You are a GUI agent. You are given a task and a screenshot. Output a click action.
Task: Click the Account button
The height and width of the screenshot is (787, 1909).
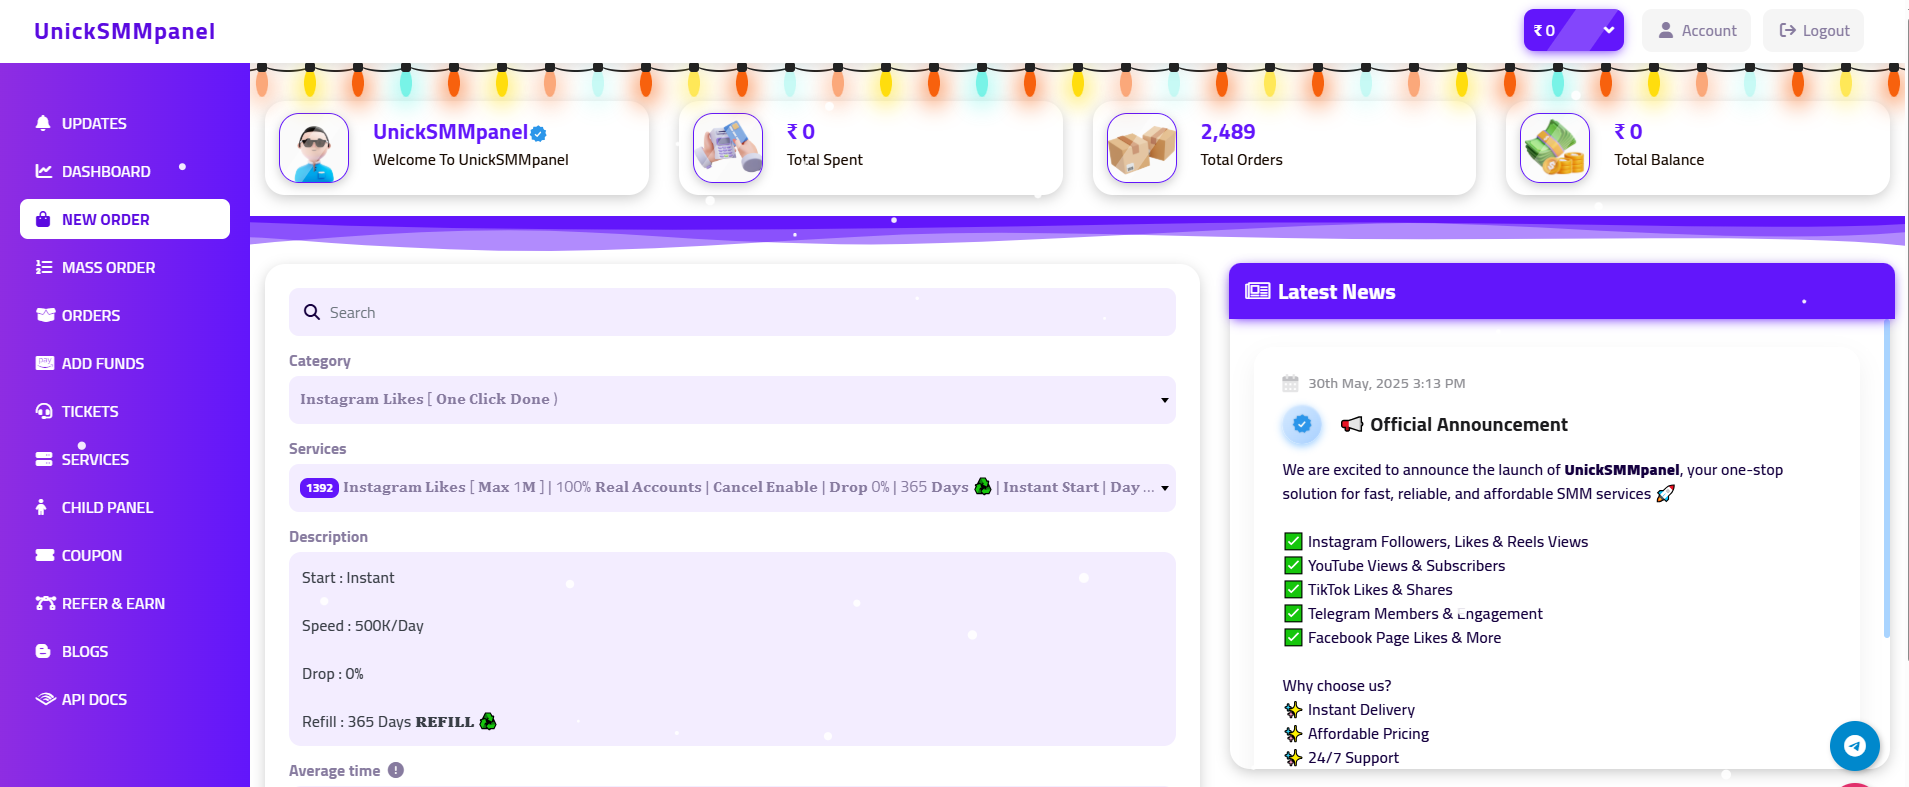pyautogui.click(x=1697, y=30)
